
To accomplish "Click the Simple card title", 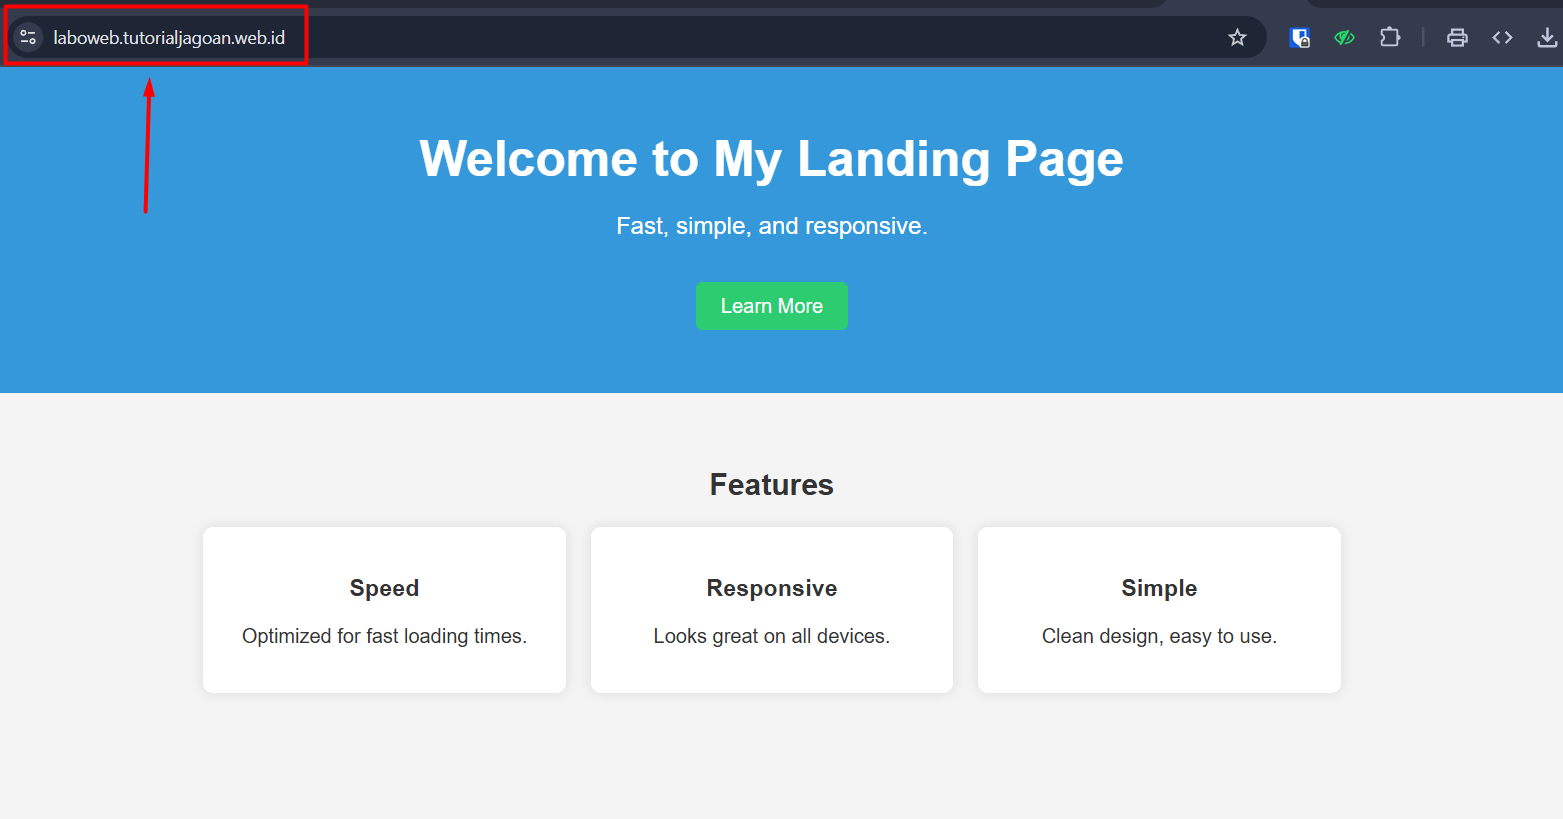I will pyautogui.click(x=1159, y=588).
